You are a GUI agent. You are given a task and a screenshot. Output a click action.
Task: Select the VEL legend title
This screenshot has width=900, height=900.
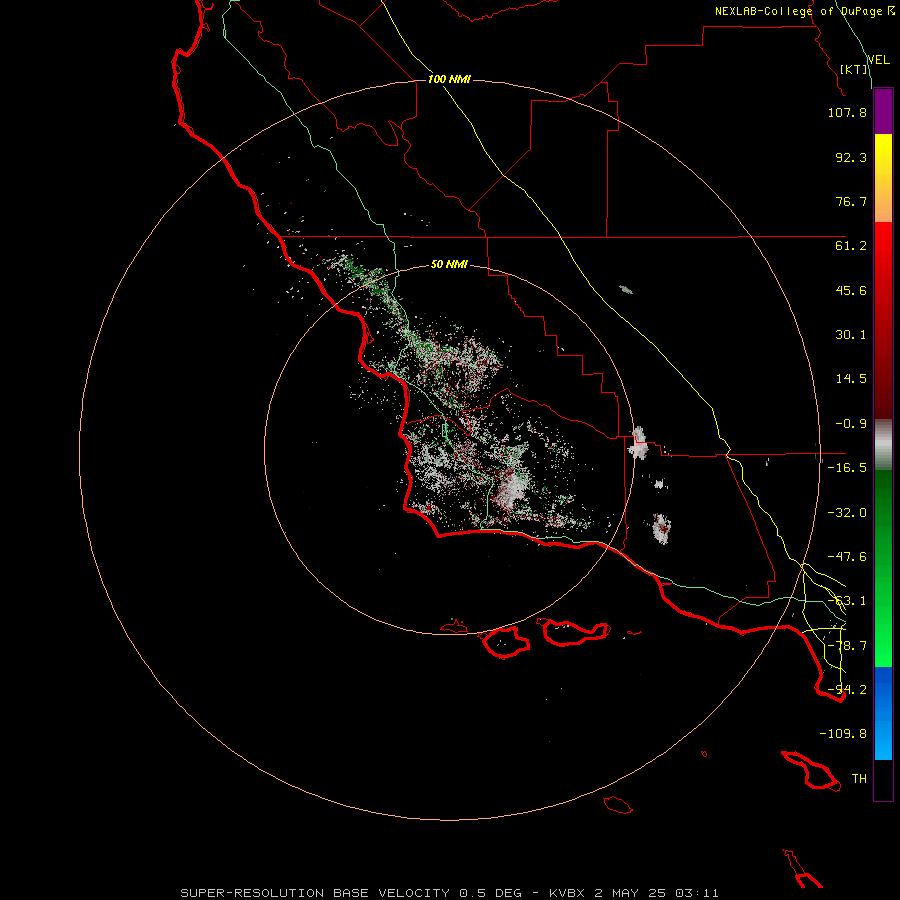click(x=878, y=60)
